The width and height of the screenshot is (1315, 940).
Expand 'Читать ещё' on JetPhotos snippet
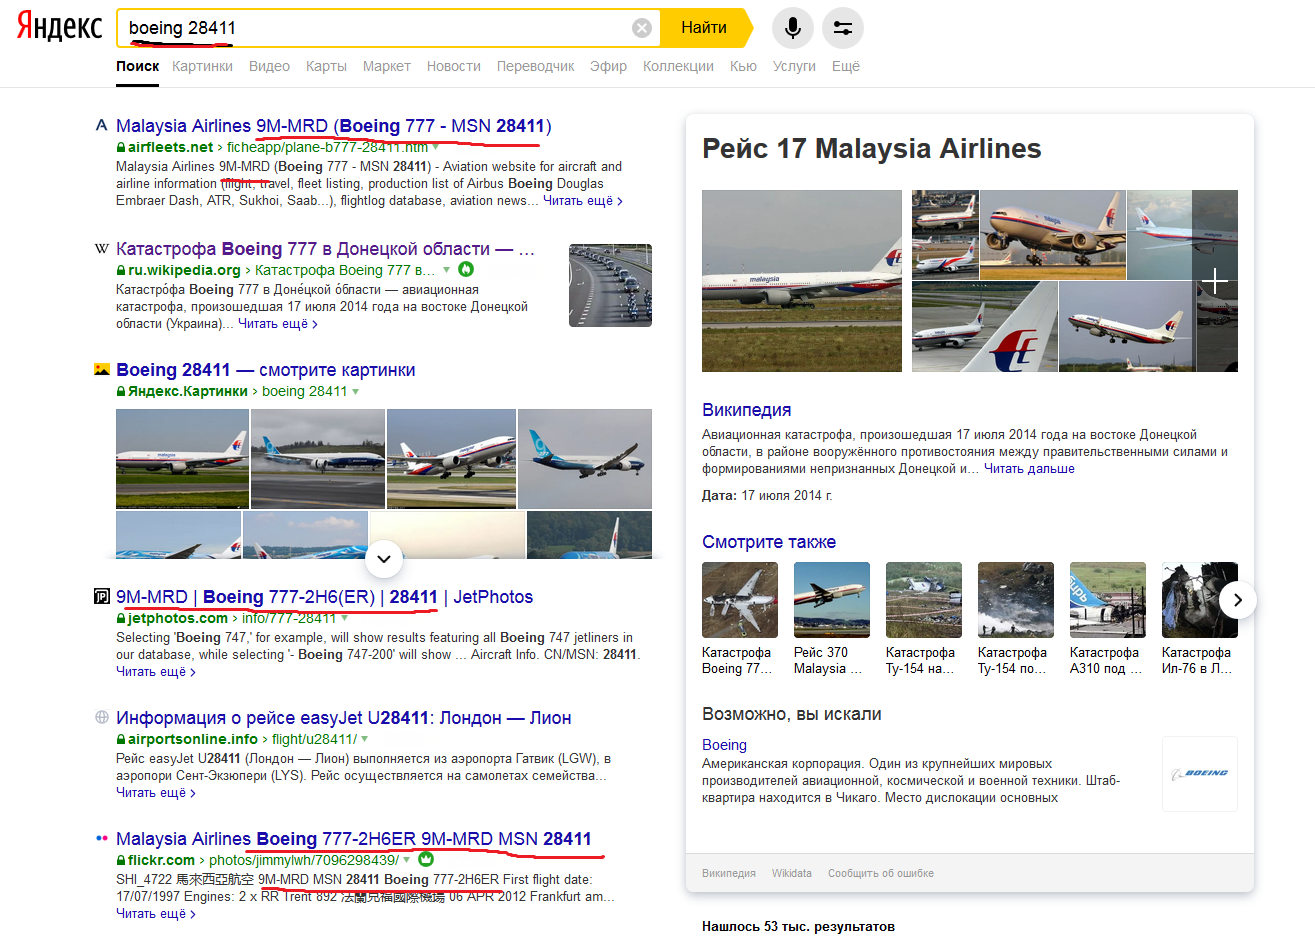[155, 672]
